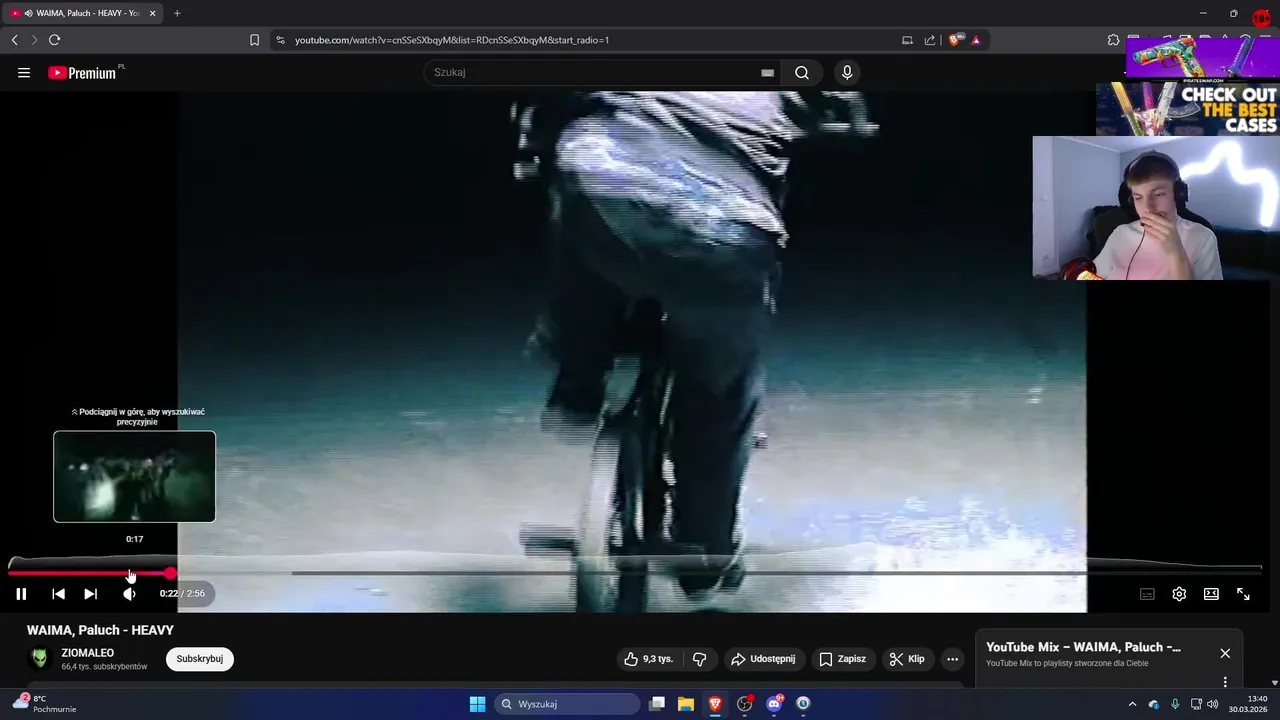1280x720 pixels.
Task: Open the on-screen keyboard in search box
Action: (767, 72)
